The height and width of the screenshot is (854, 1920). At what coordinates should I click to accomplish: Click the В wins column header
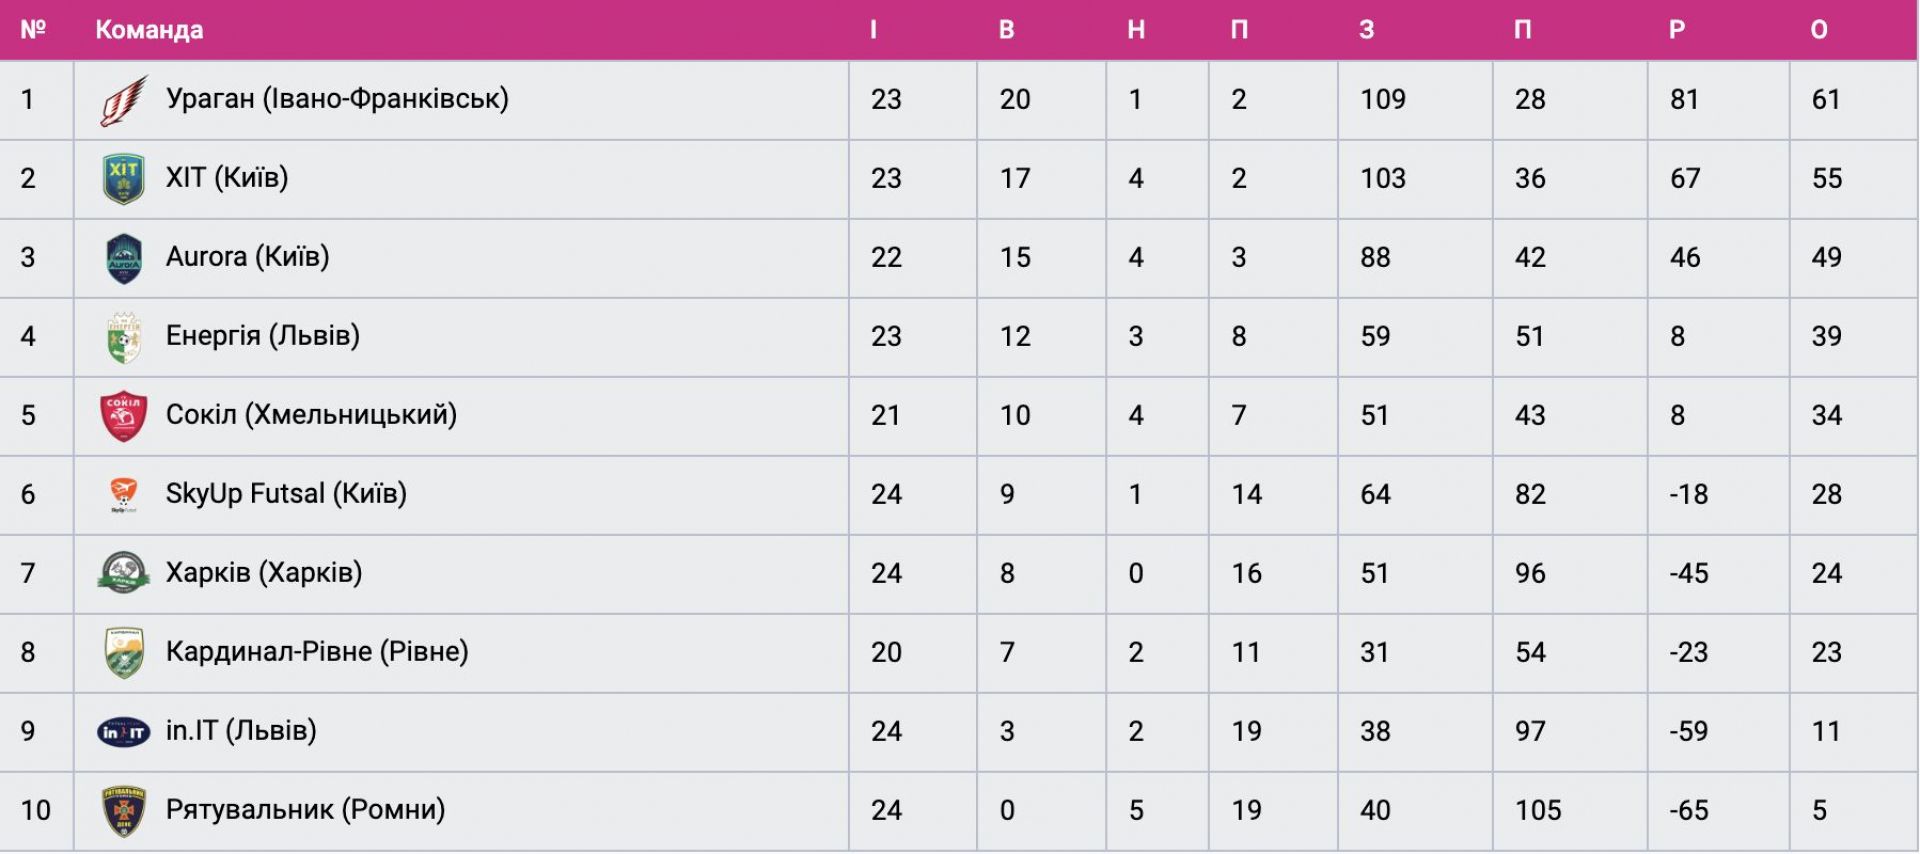1007,30
